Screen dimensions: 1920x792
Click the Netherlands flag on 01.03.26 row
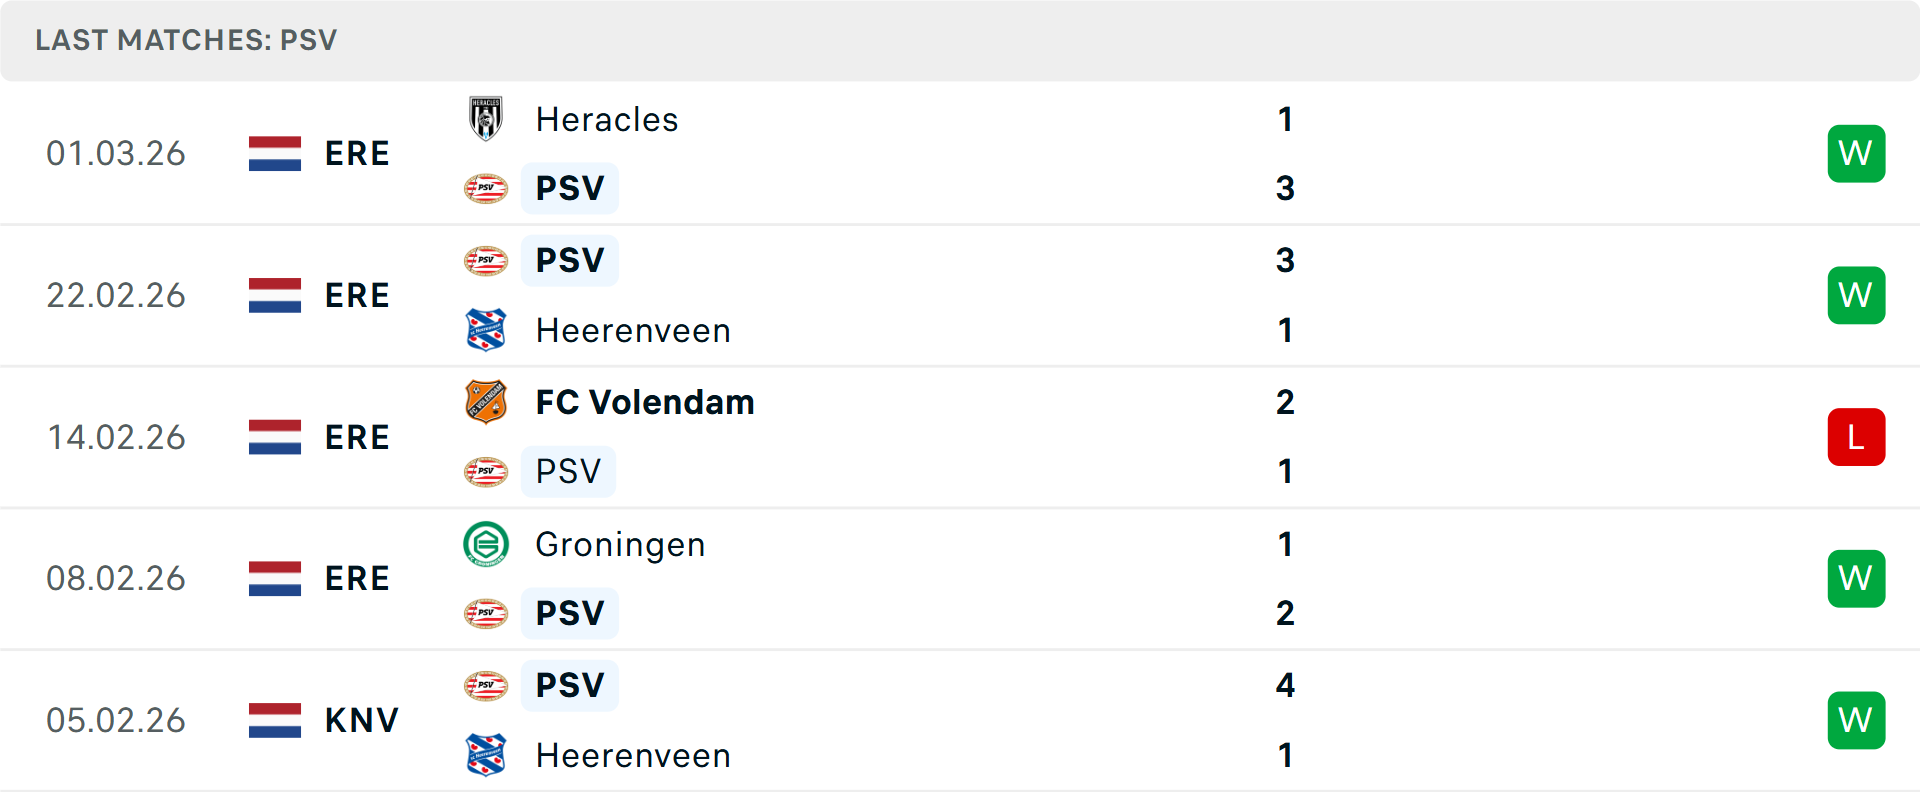coord(275,153)
